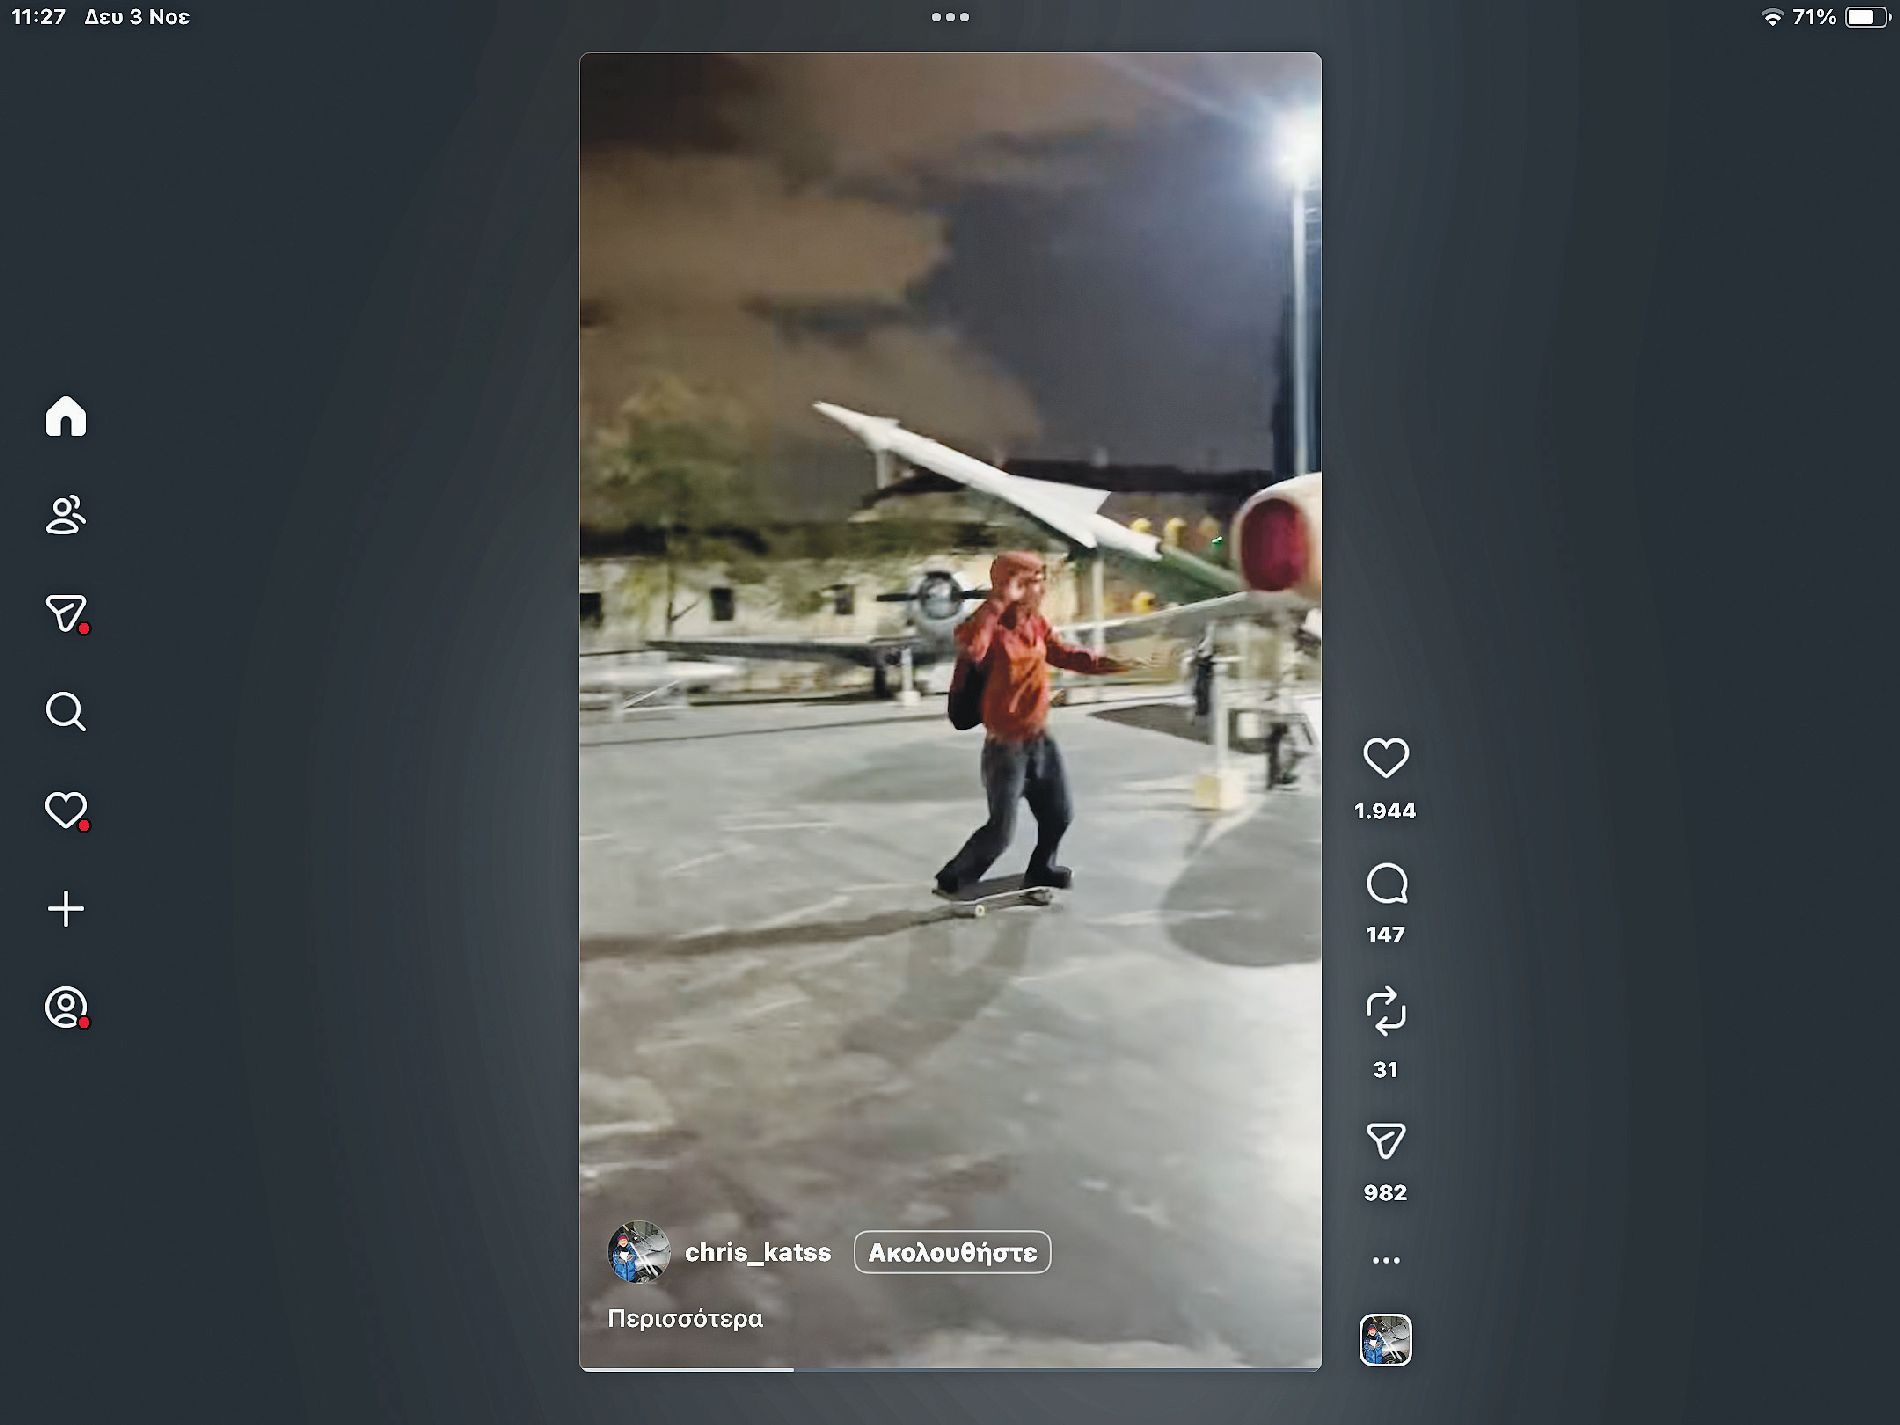This screenshot has height=1425, width=1900.
Task: Like the reel with the heart icon
Action: pos(1385,758)
